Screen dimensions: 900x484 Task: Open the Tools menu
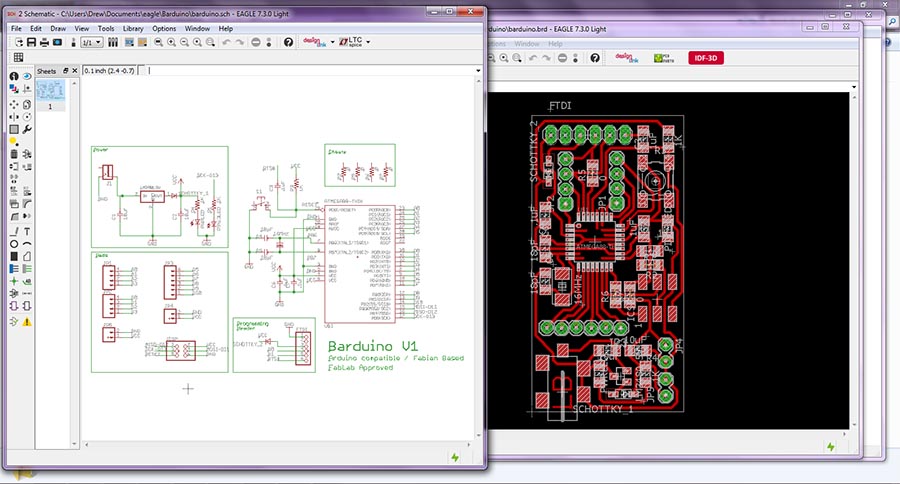coord(106,28)
